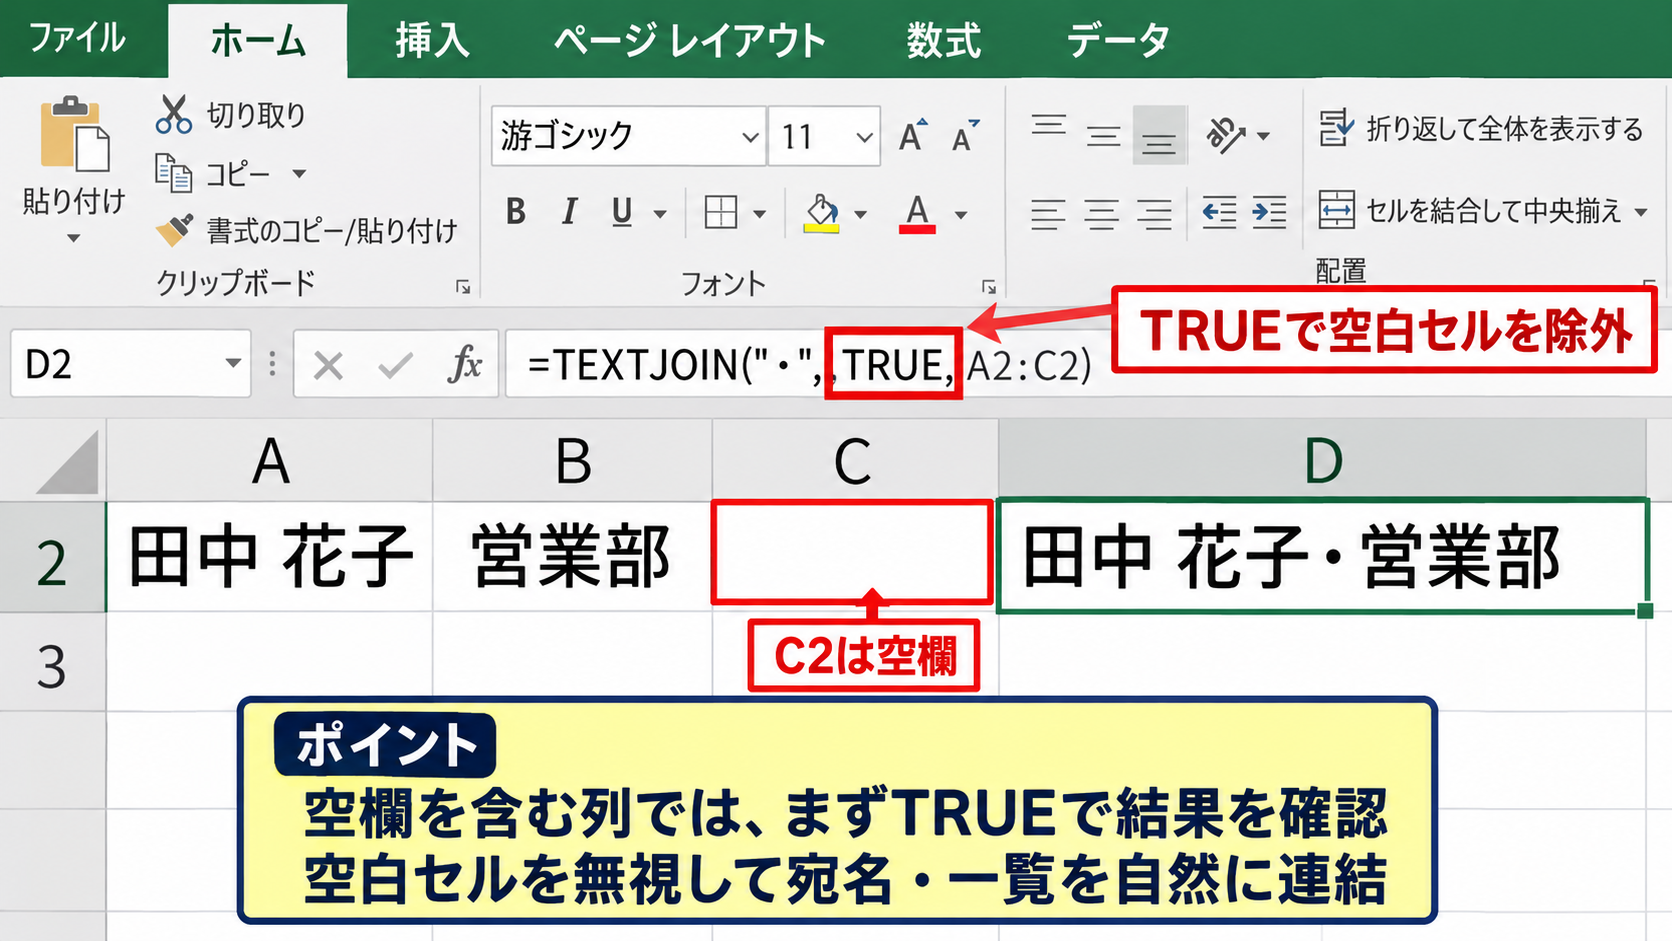Align text to middle vertically icon
This screenshot has height=941, width=1672.
pos(1104,134)
